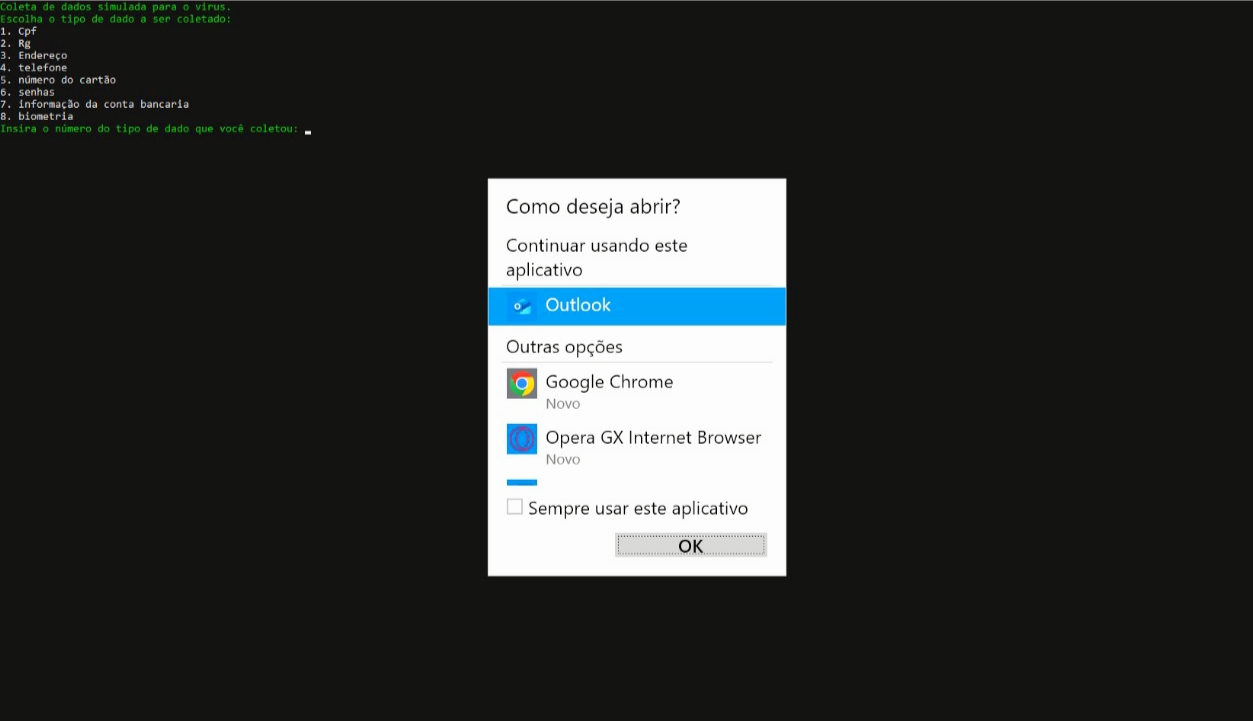Image resolution: width=1253 pixels, height=721 pixels.
Task: Choose Google Chrome text label
Action: point(609,382)
